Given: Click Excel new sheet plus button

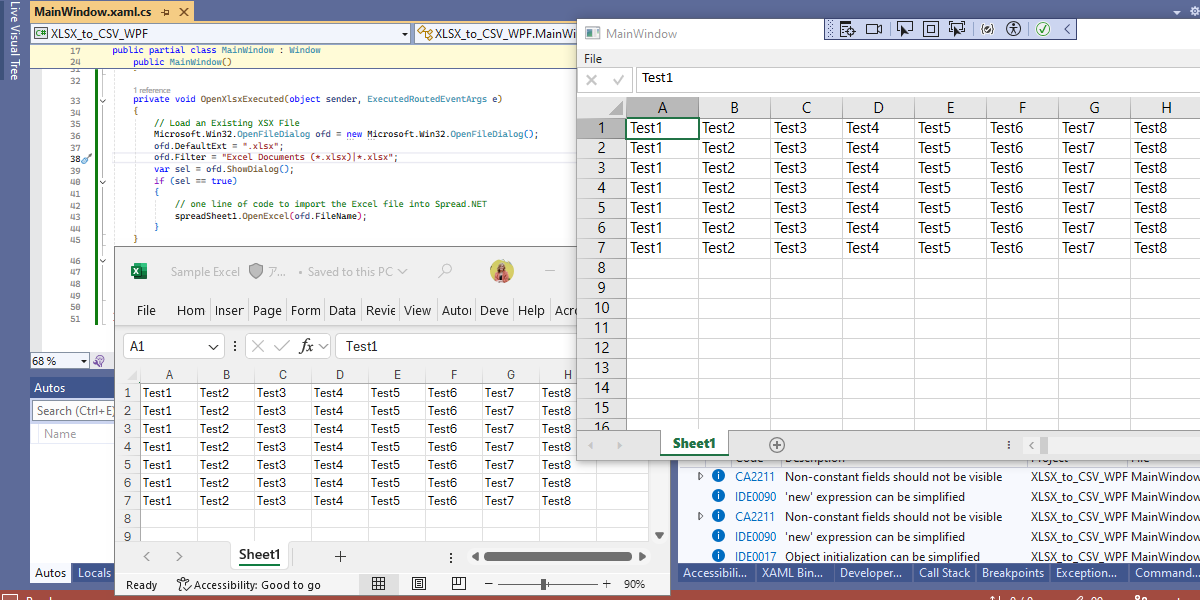Looking at the screenshot, I should coord(340,556).
